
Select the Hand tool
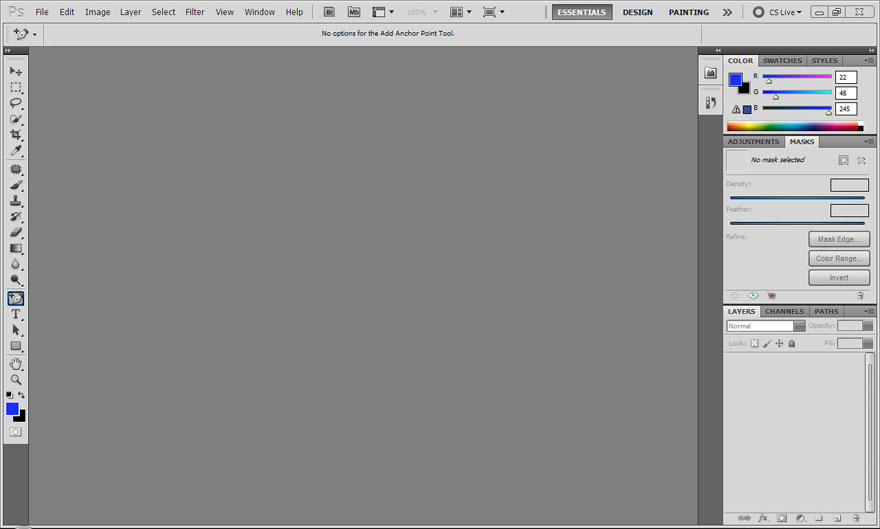[x=16, y=364]
